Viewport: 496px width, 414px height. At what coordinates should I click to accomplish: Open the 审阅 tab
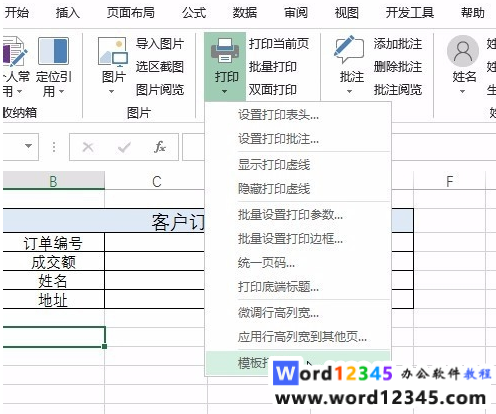(296, 13)
